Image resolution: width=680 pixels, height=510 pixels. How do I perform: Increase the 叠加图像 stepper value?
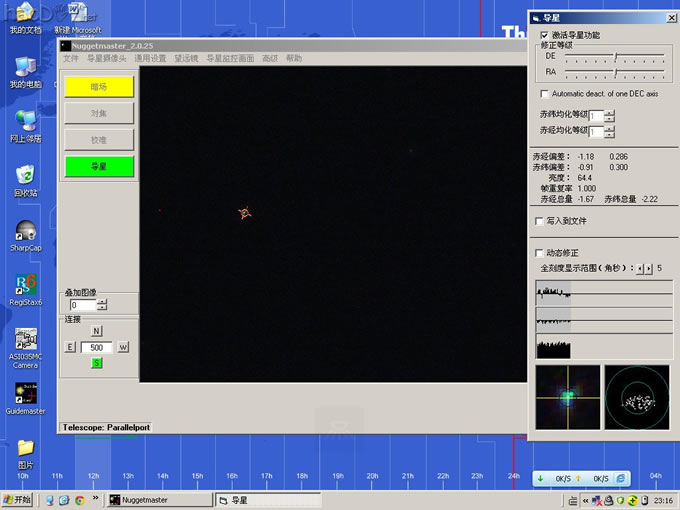(x=101, y=301)
